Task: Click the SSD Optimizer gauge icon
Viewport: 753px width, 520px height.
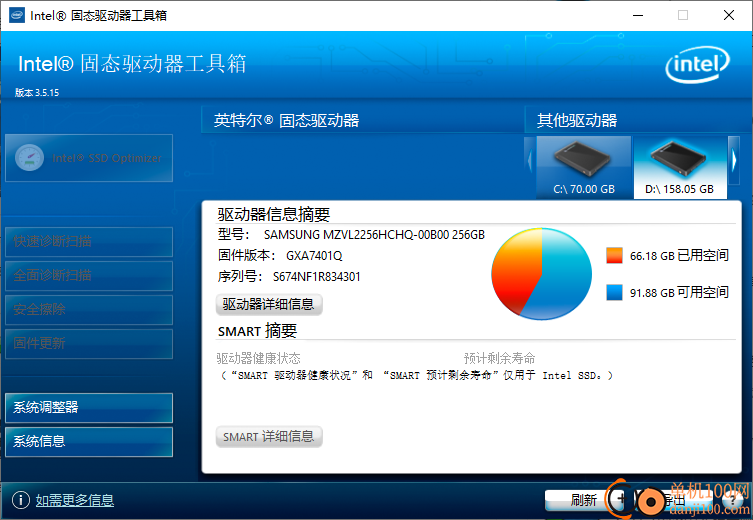Action: (29, 157)
